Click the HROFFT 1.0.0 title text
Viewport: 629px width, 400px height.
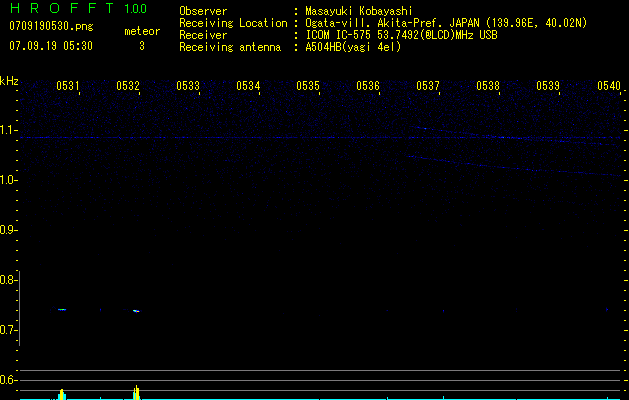(78, 8)
